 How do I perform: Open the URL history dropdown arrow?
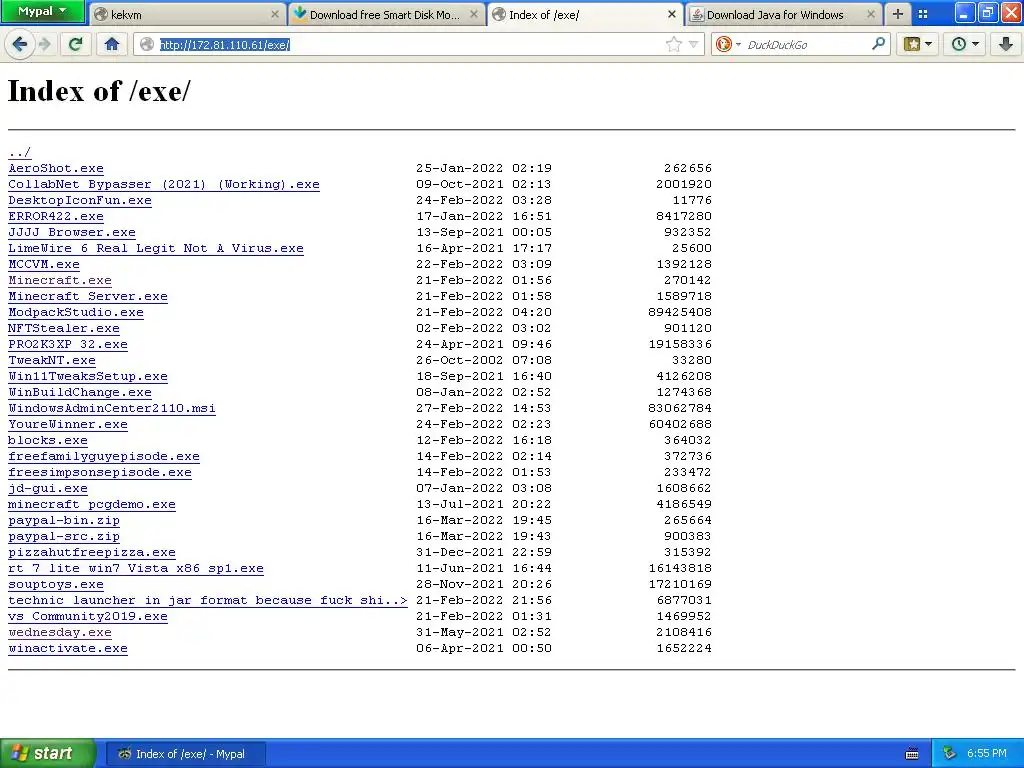click(x=694, y=44)
